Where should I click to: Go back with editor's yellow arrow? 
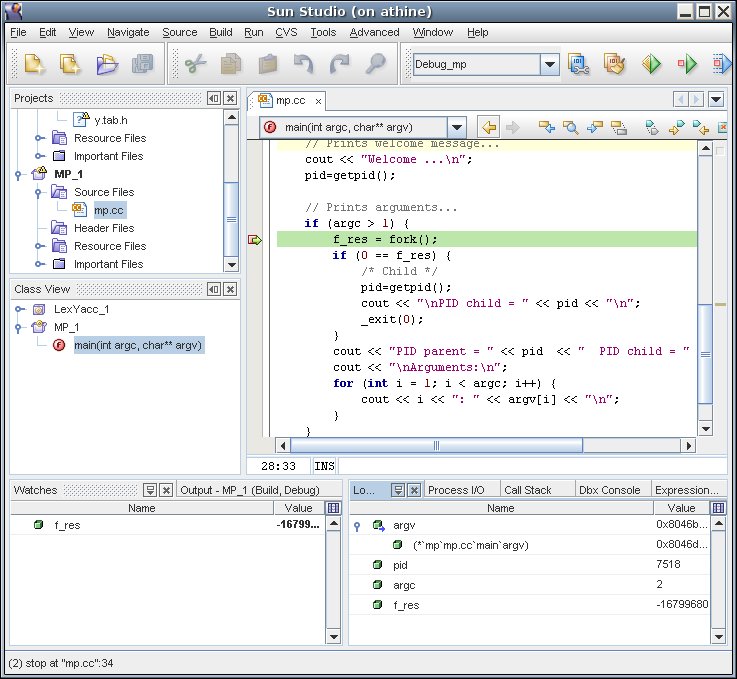488,127
